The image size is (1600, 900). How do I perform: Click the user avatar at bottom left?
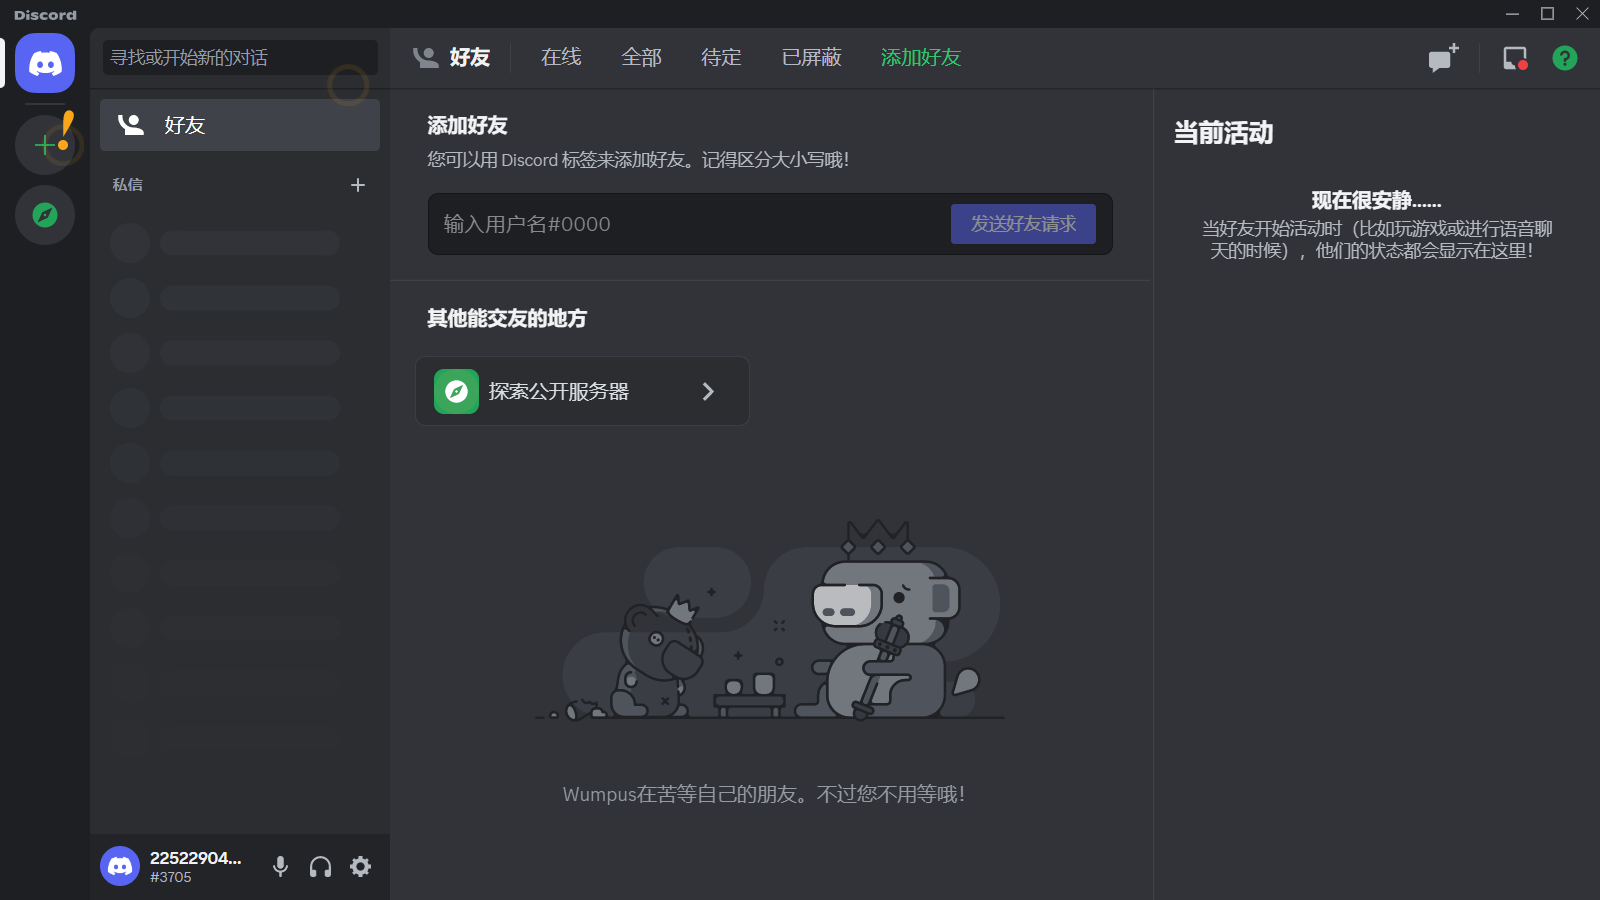(120, 866)
